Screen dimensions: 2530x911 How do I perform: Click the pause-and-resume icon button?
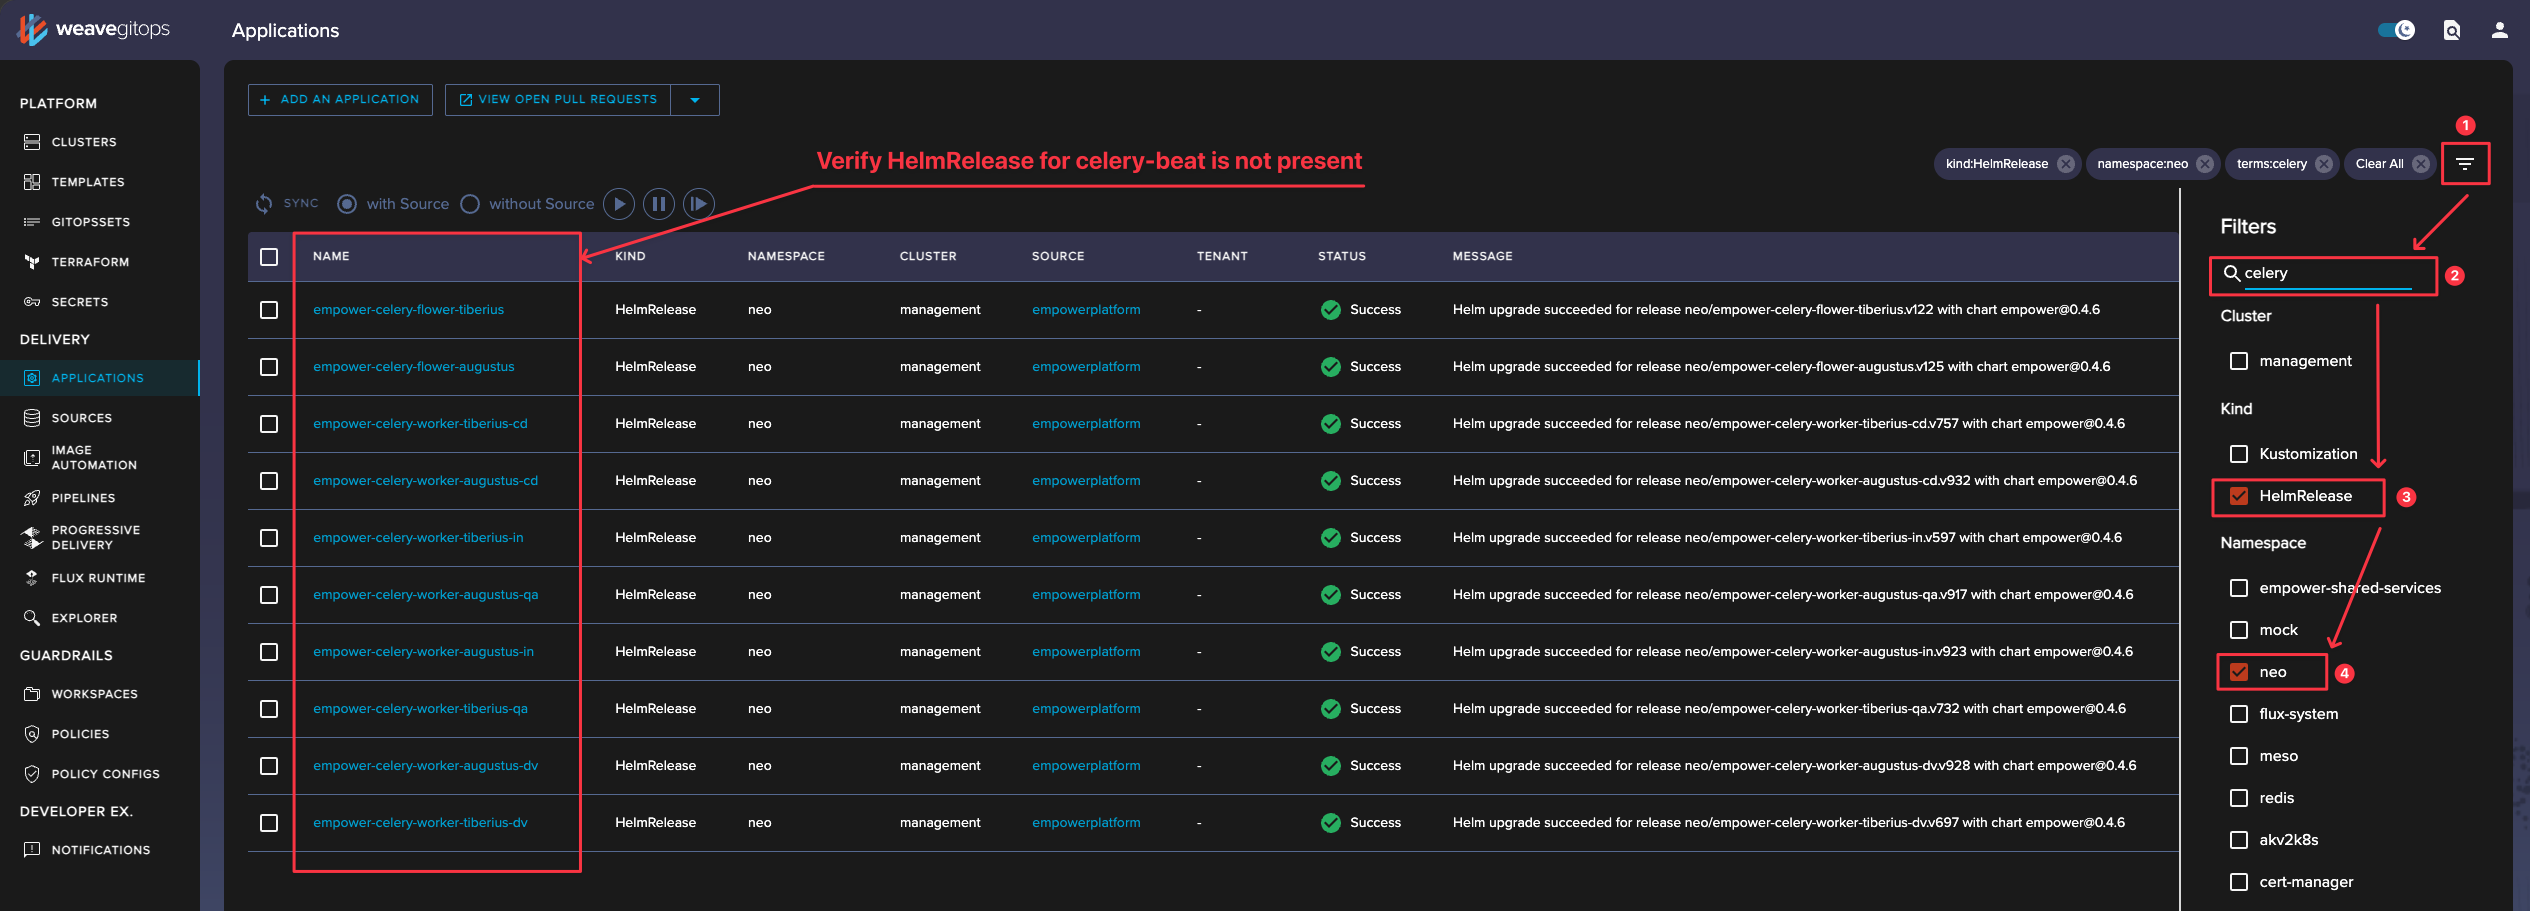click(699, 204)
